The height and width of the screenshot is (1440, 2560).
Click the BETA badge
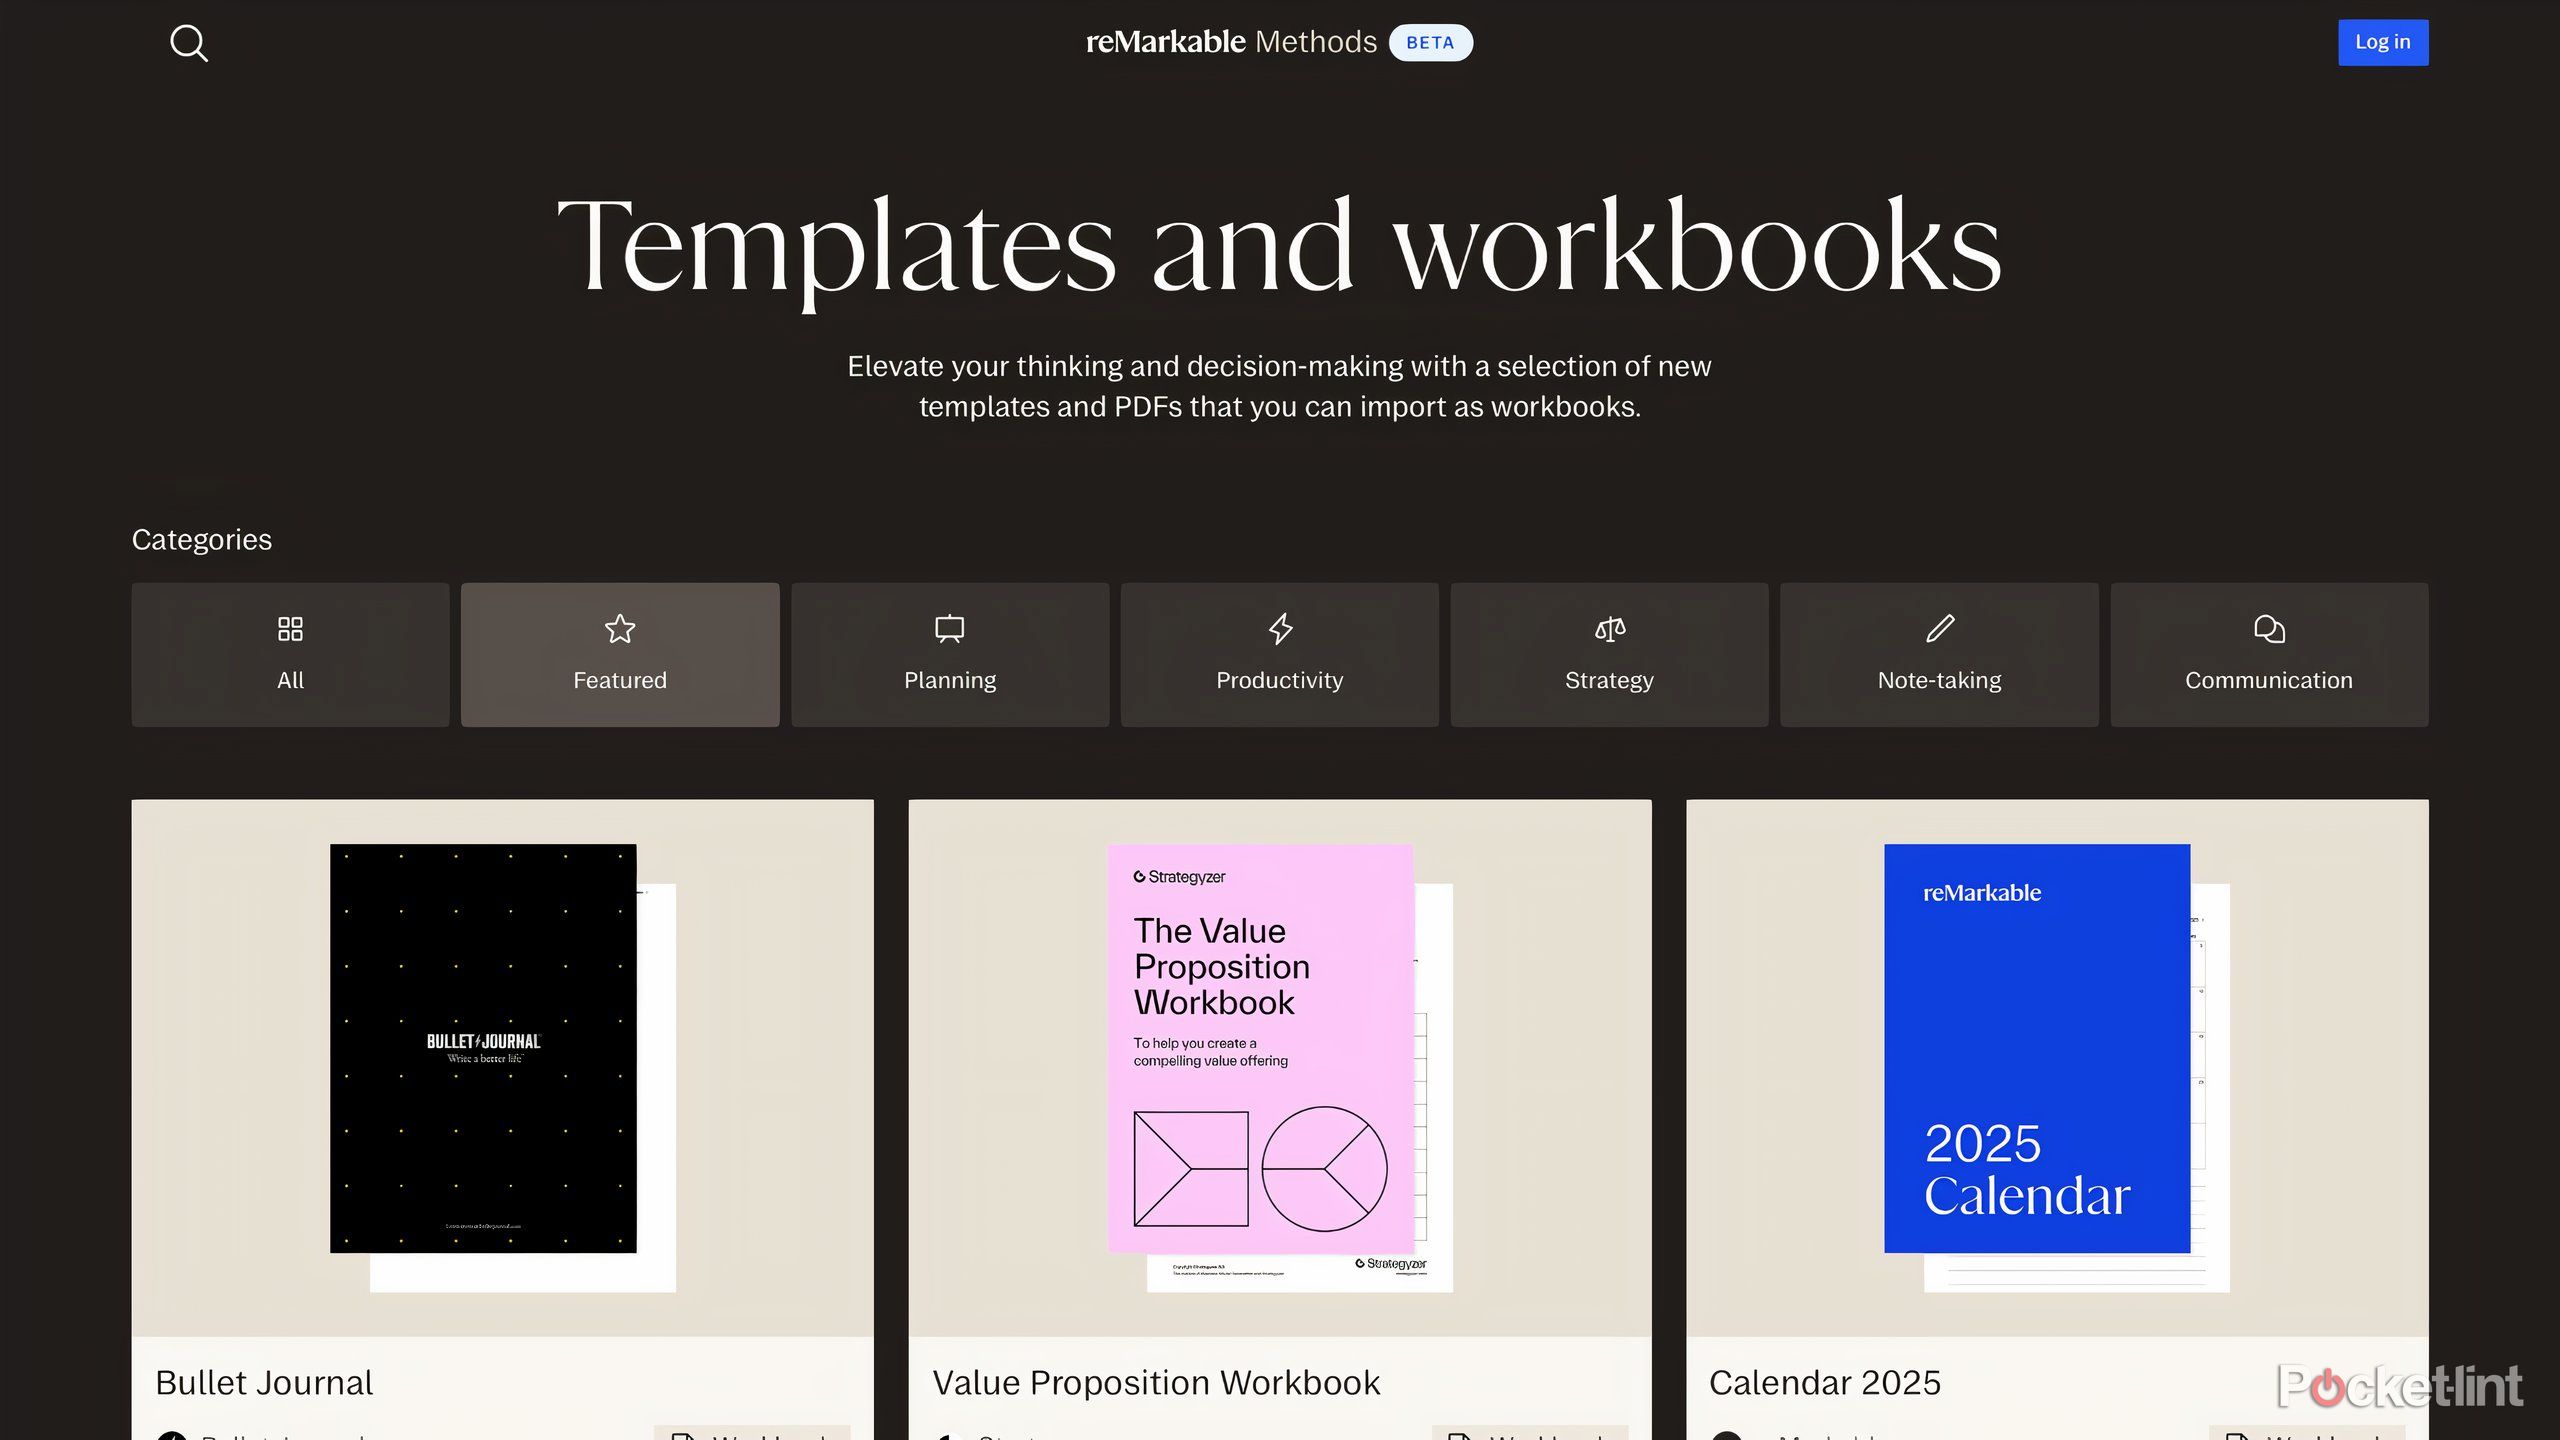pyautogui.click(x=1430, y=43)
